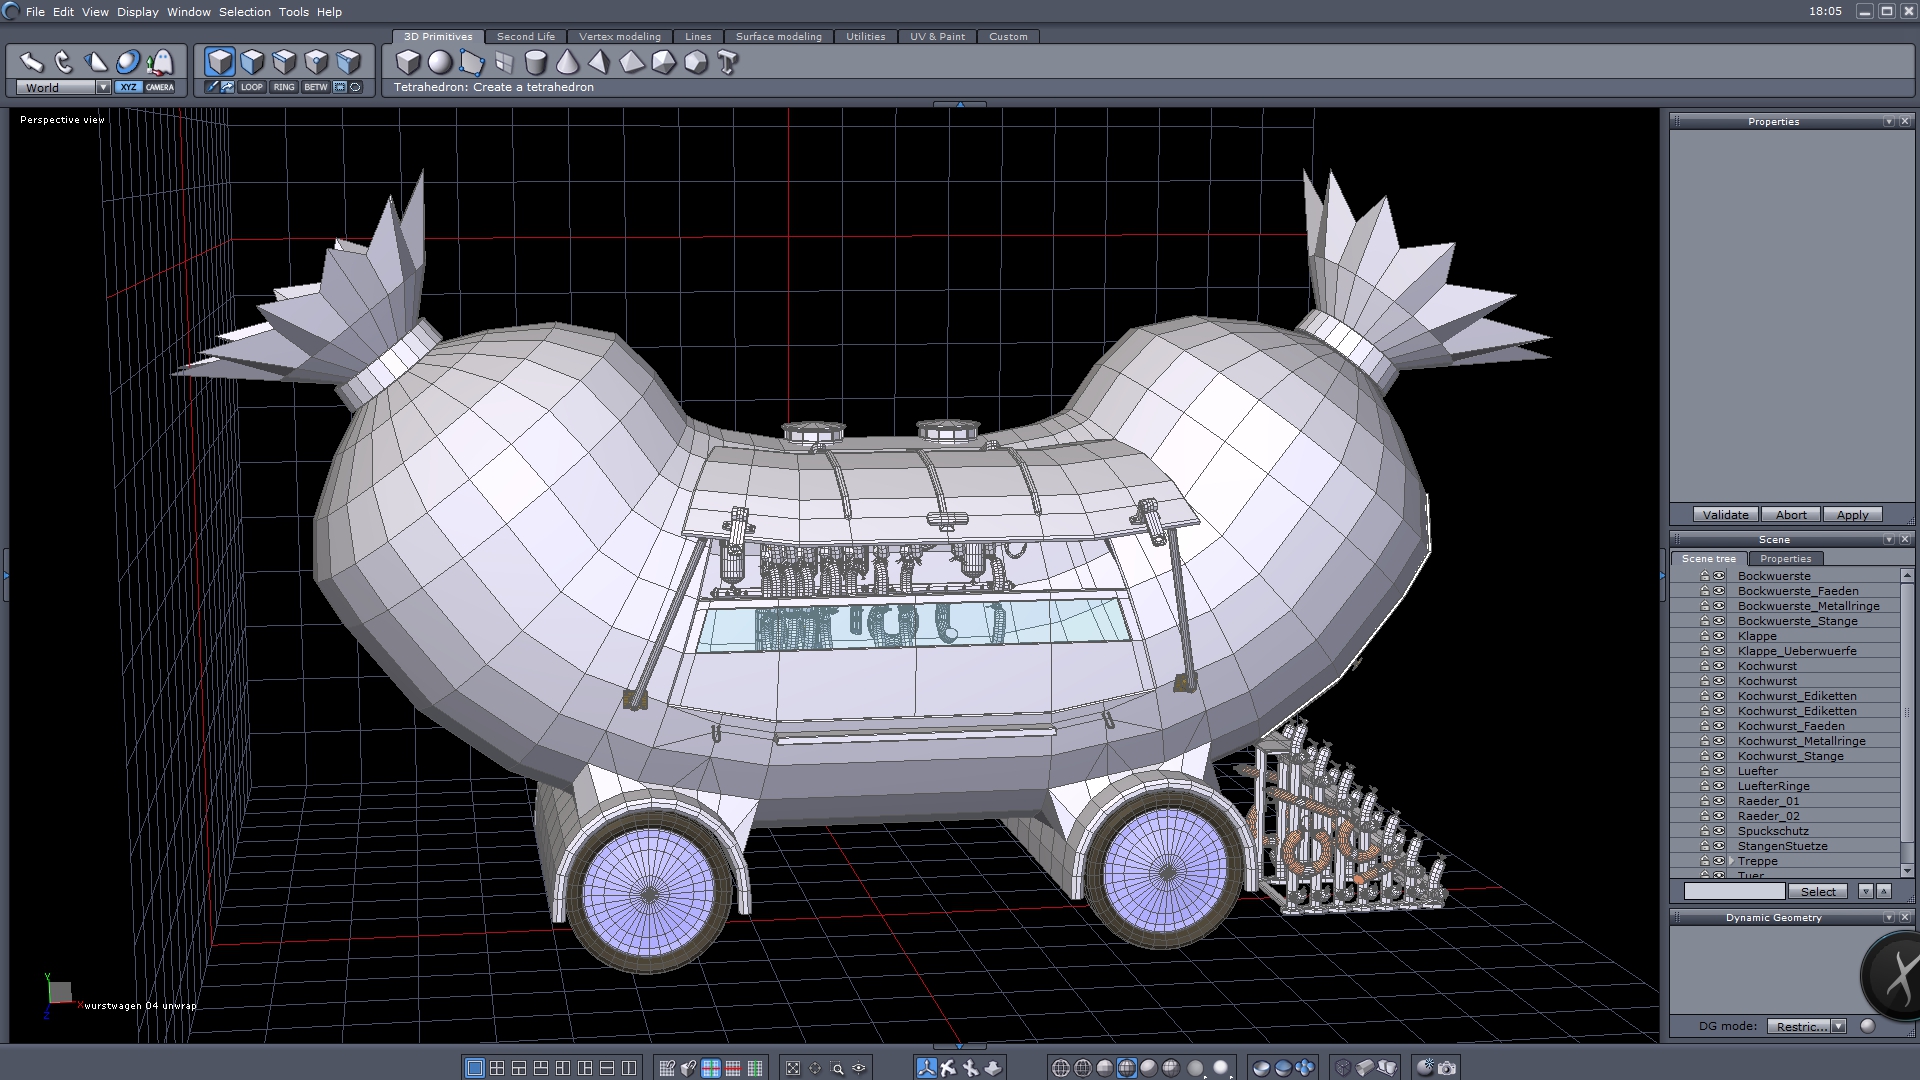1920x1080 pixels.
Task: Click the scene tree vertical scrollbar
Action: coord(1907,712)
